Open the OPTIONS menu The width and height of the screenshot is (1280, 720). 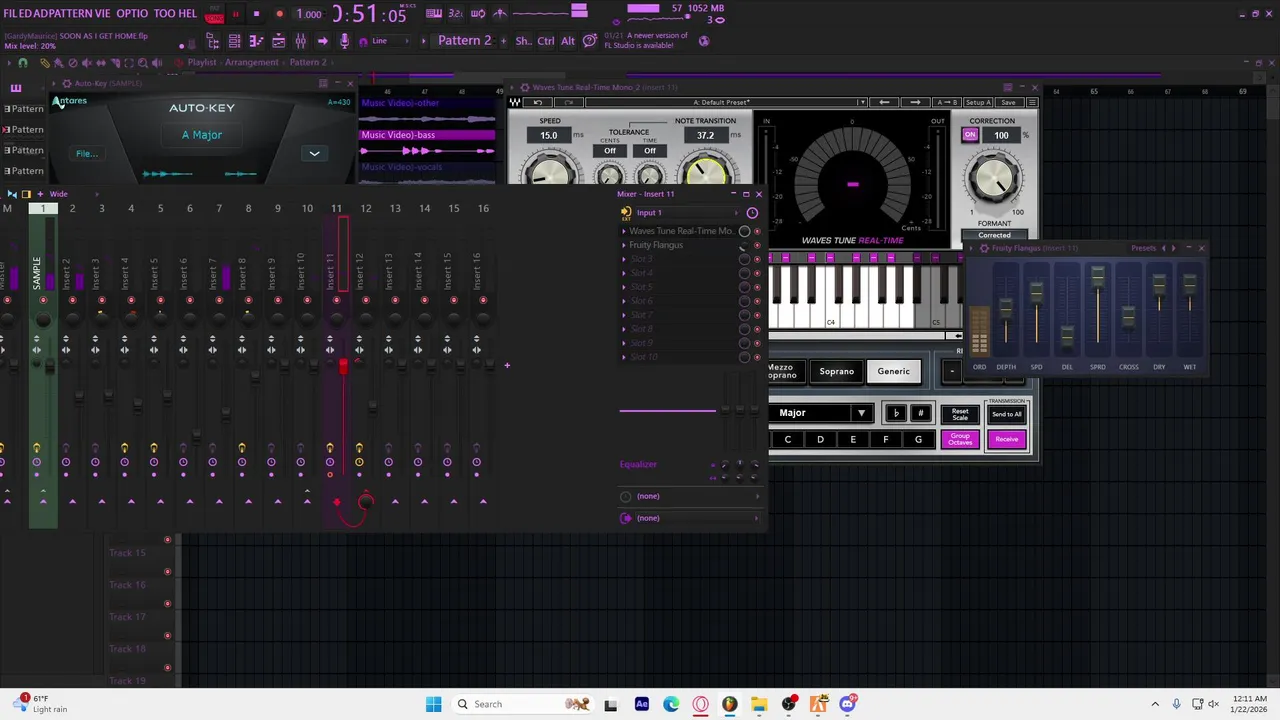[x=132, y=14]
